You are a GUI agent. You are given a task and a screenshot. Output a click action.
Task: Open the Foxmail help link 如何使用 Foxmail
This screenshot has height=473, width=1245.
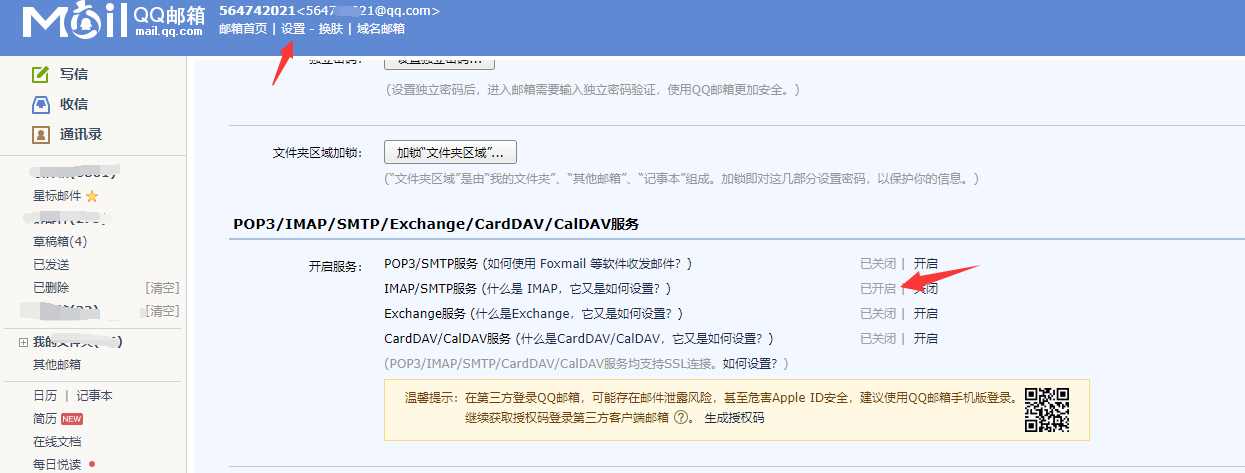pyautogui.click(x=585, y=264)
